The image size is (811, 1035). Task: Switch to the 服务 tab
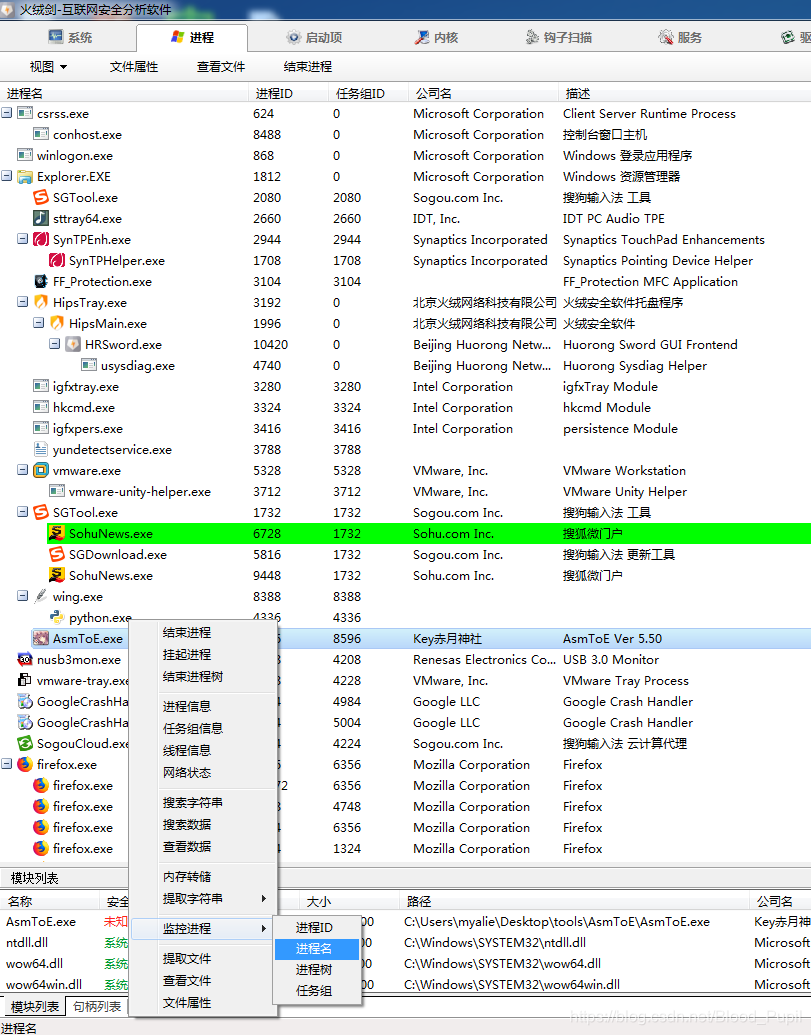click(x=680, y=38)
